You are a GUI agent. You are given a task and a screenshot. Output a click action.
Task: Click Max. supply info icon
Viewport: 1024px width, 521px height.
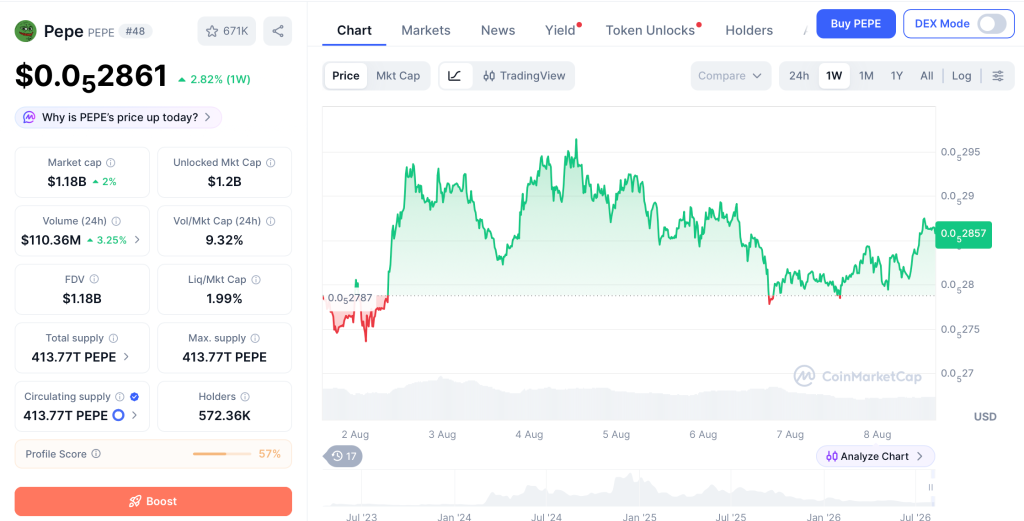(255, 338)
